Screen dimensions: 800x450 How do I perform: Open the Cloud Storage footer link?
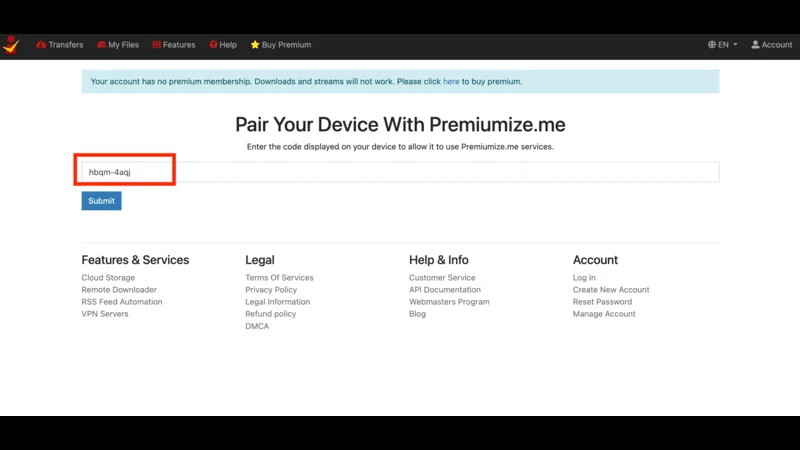(x=108, y=278)
